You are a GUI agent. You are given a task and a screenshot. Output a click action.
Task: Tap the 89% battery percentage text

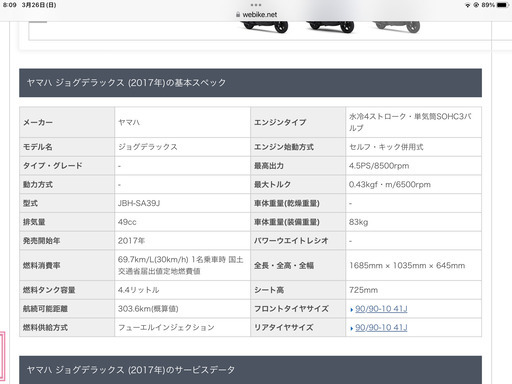point(488,5)
